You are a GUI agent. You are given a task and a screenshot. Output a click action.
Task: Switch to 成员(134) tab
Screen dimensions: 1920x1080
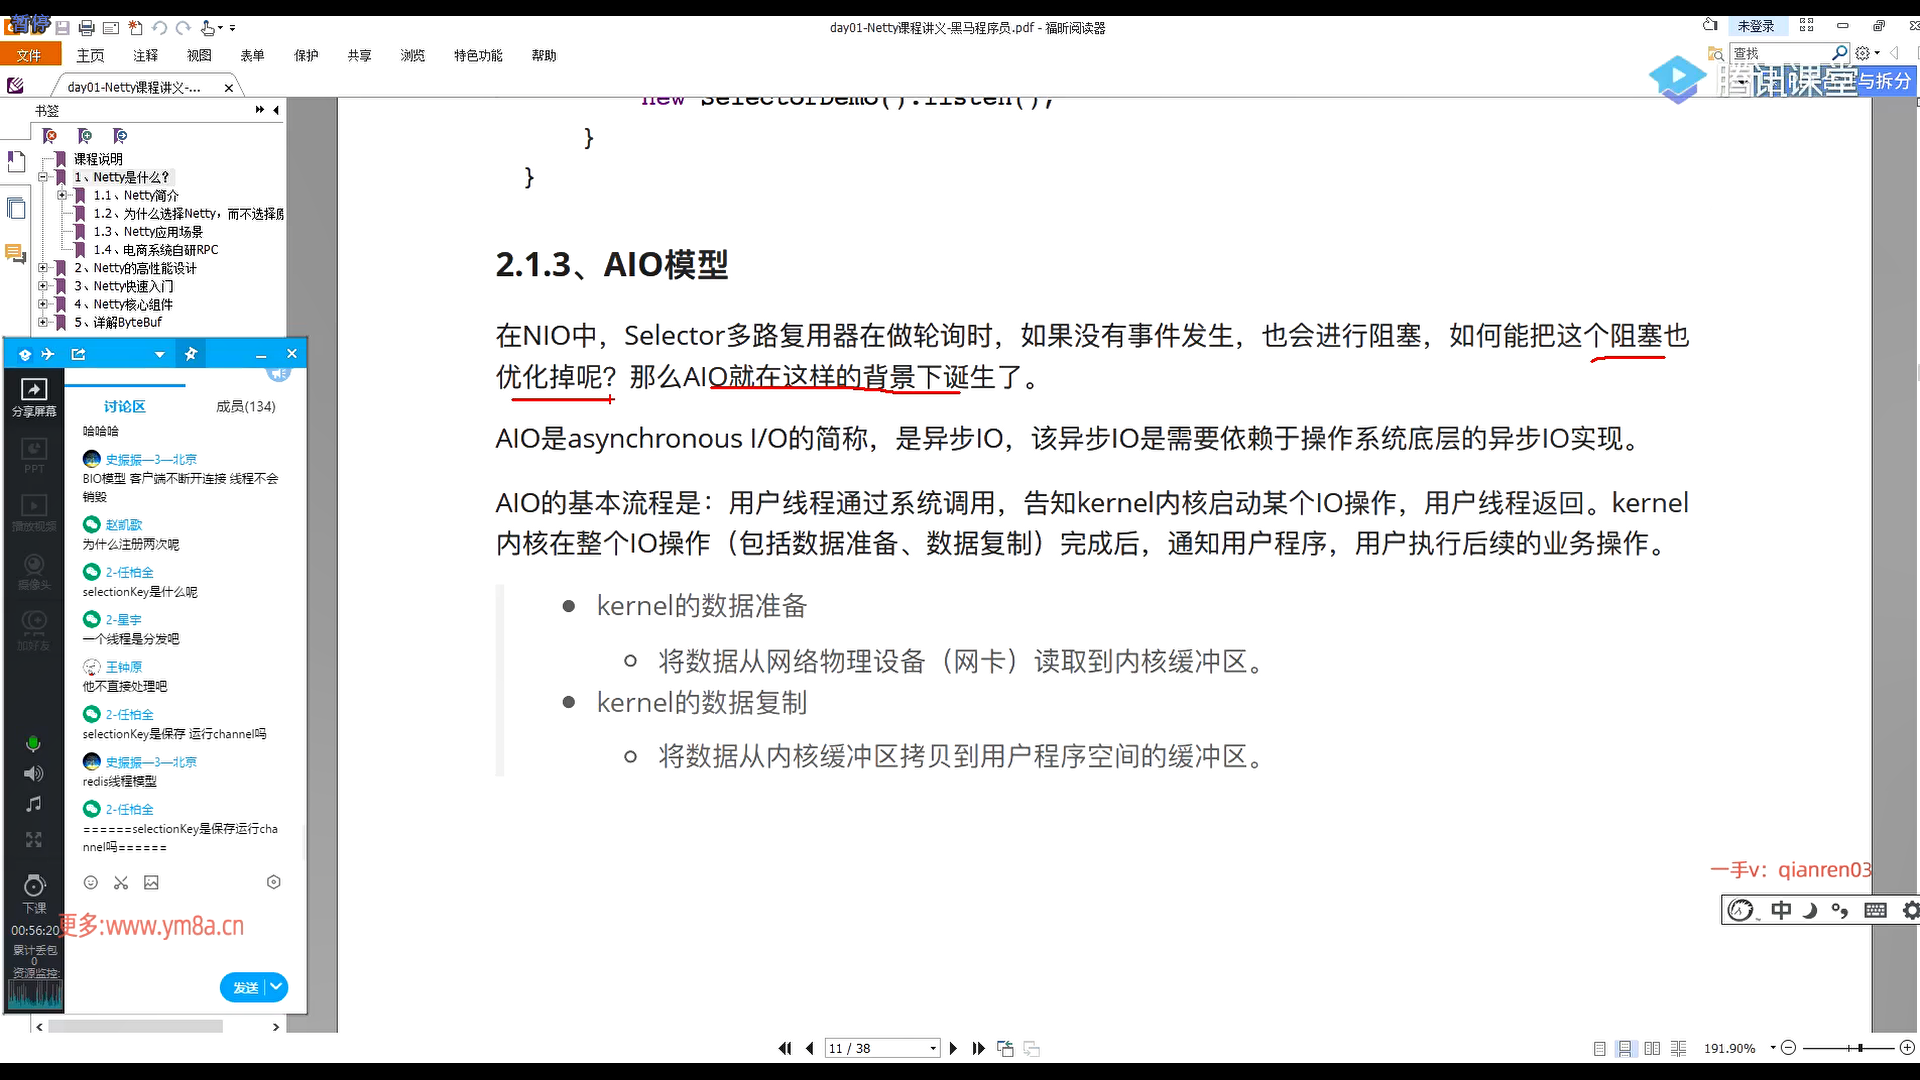[x=245, y=406]
